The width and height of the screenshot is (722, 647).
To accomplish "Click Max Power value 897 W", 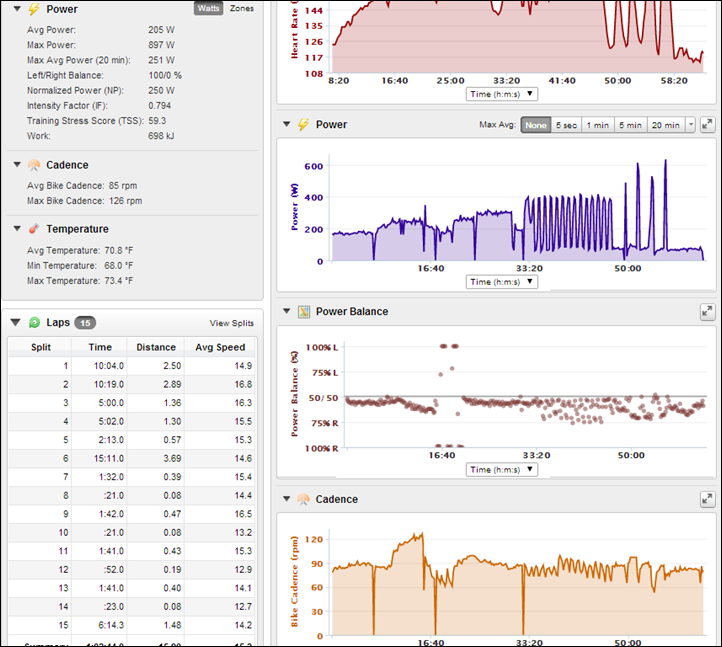I will coord(161,45).
